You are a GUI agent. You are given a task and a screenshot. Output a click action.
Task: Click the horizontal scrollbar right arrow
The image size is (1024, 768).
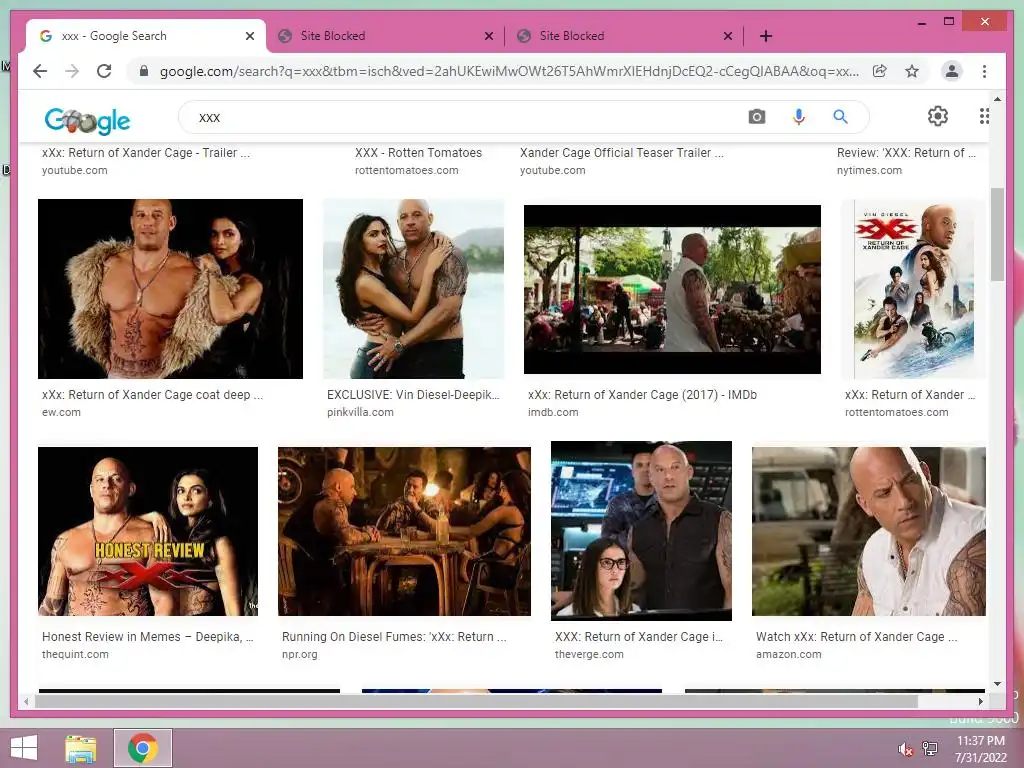980,701
